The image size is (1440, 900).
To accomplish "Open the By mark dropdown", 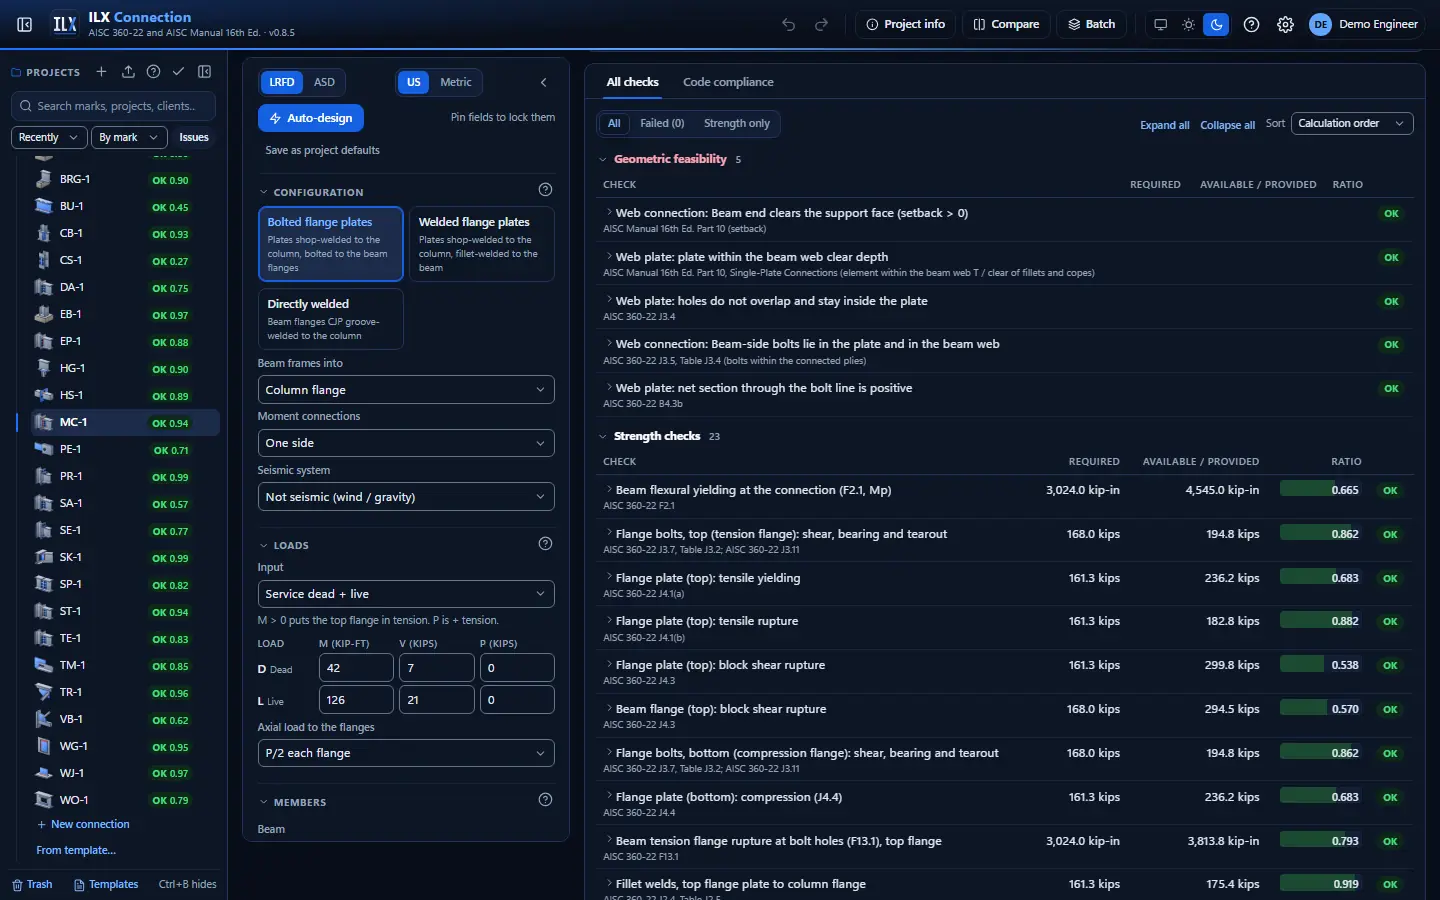I will (x=128, y=137).
